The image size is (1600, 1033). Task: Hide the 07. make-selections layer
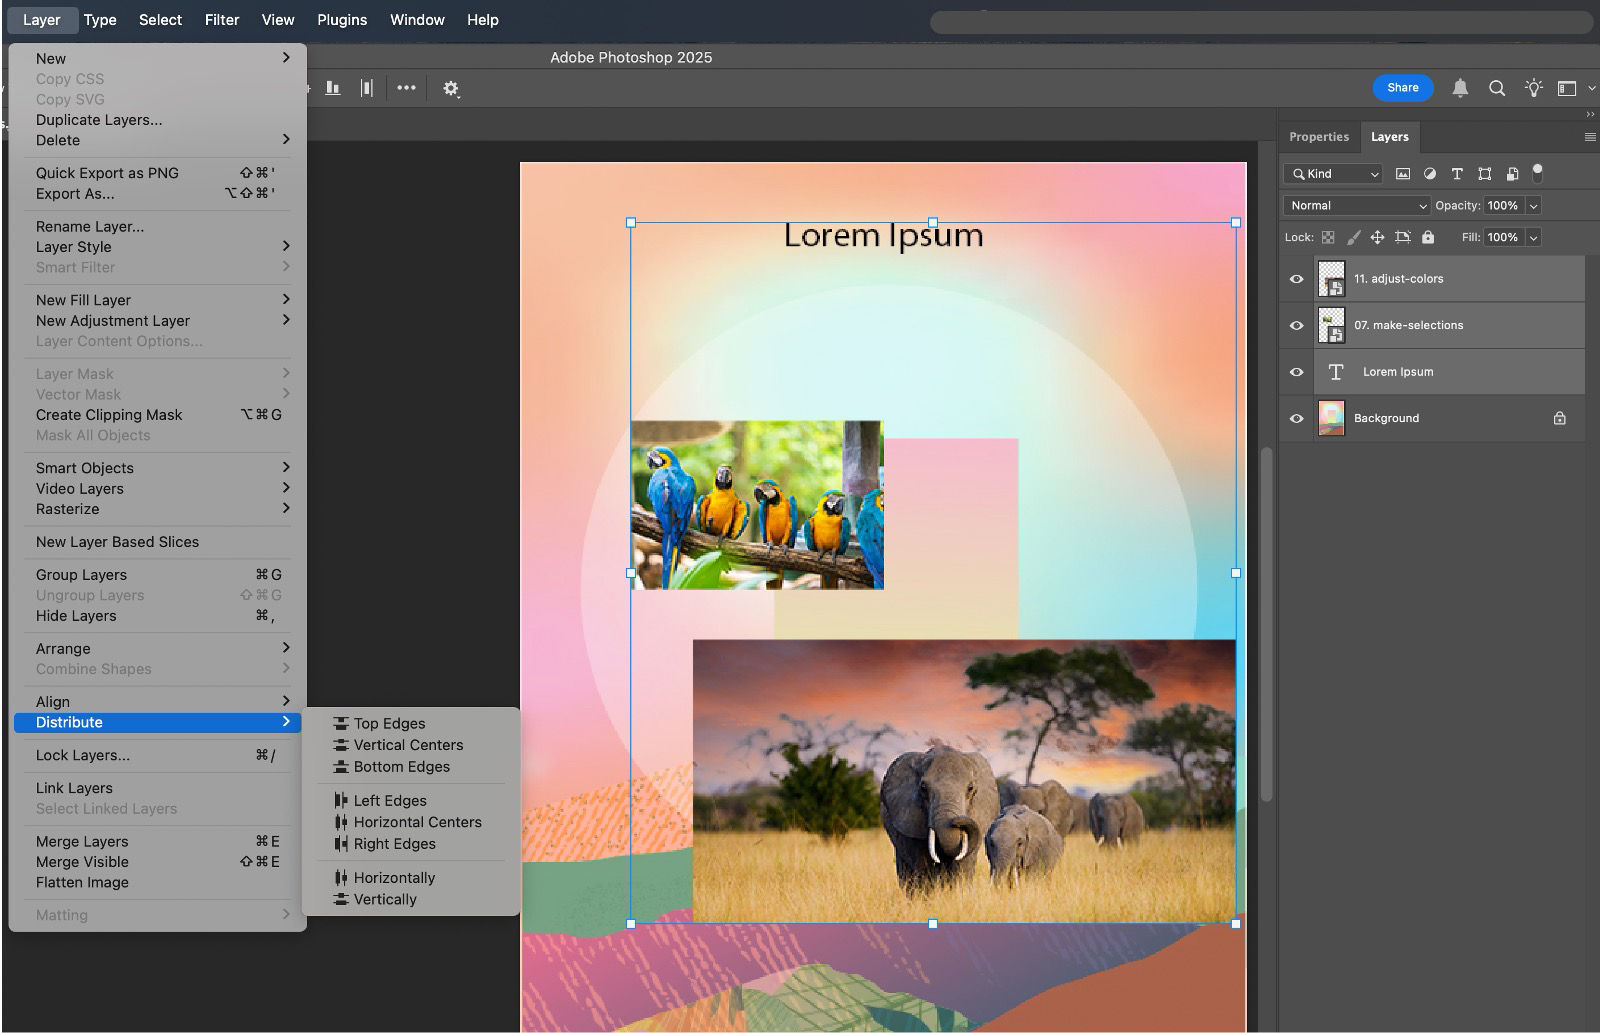(x=1296, y=325)
